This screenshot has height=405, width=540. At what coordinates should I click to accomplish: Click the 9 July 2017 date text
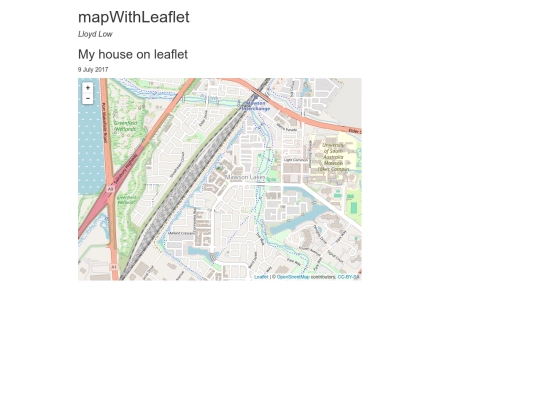pyautogui.click(x=93, y=70)
